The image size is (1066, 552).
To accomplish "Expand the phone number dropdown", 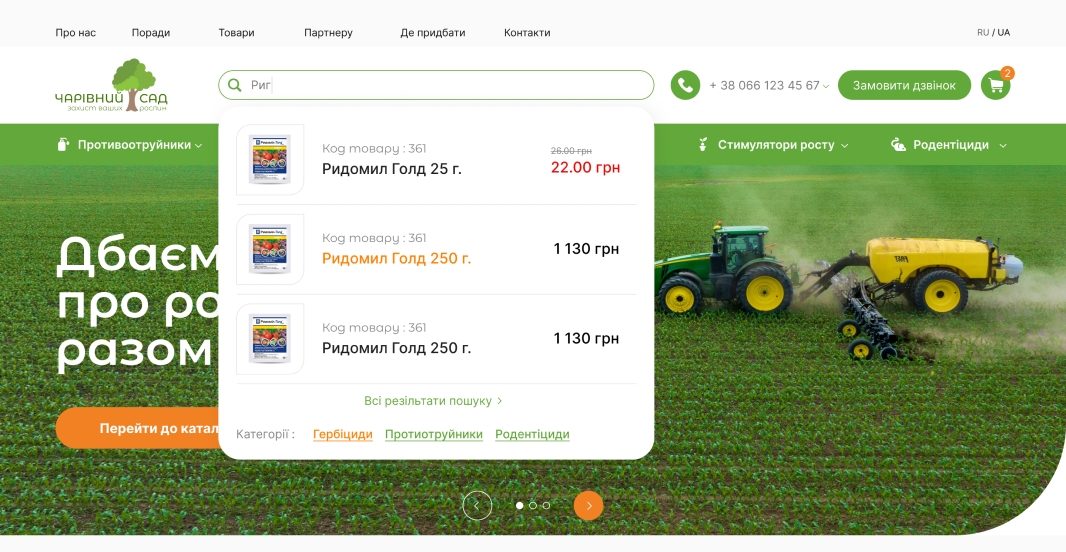I will (x=826, y=86).
